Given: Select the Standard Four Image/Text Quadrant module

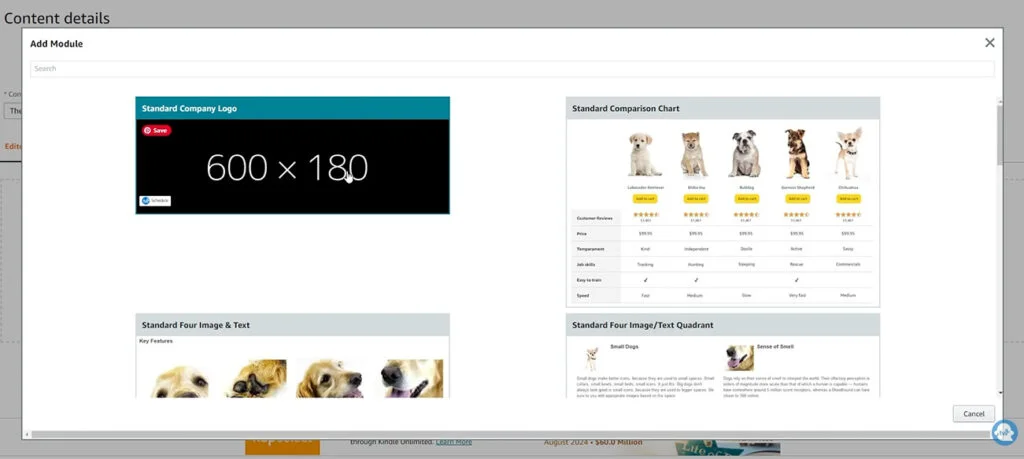Looking at the screenshot, I should tap(723, 356).
